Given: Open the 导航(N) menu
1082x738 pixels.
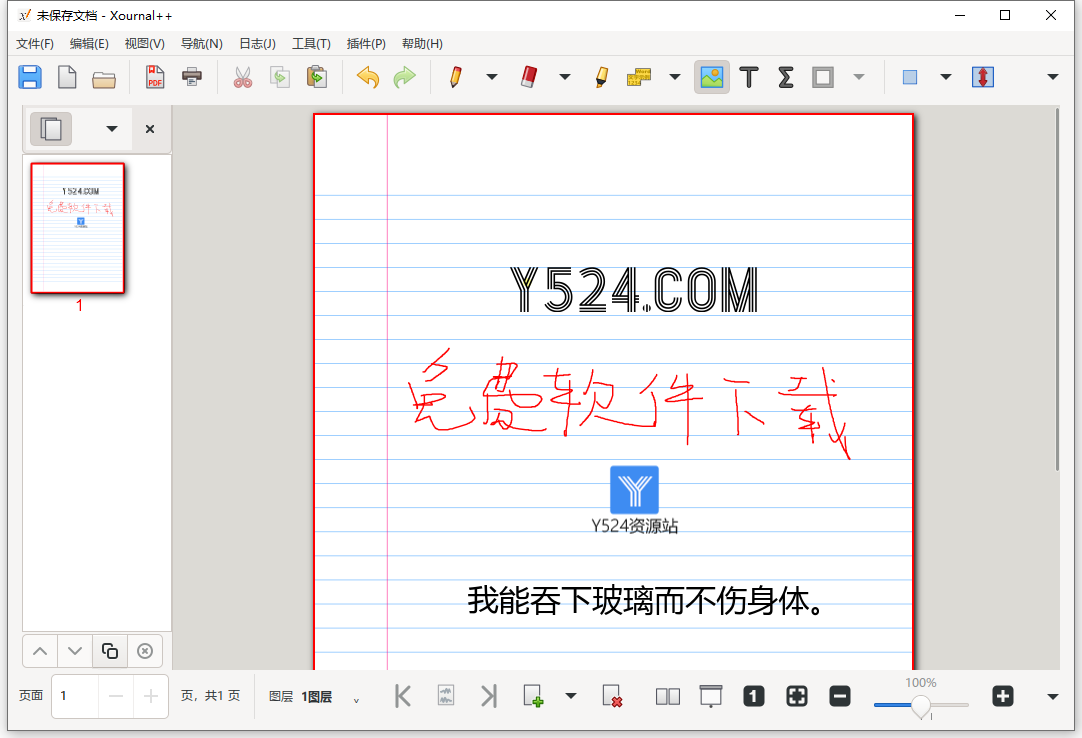Looking at the screenshot, I should [x=201, y=43].
